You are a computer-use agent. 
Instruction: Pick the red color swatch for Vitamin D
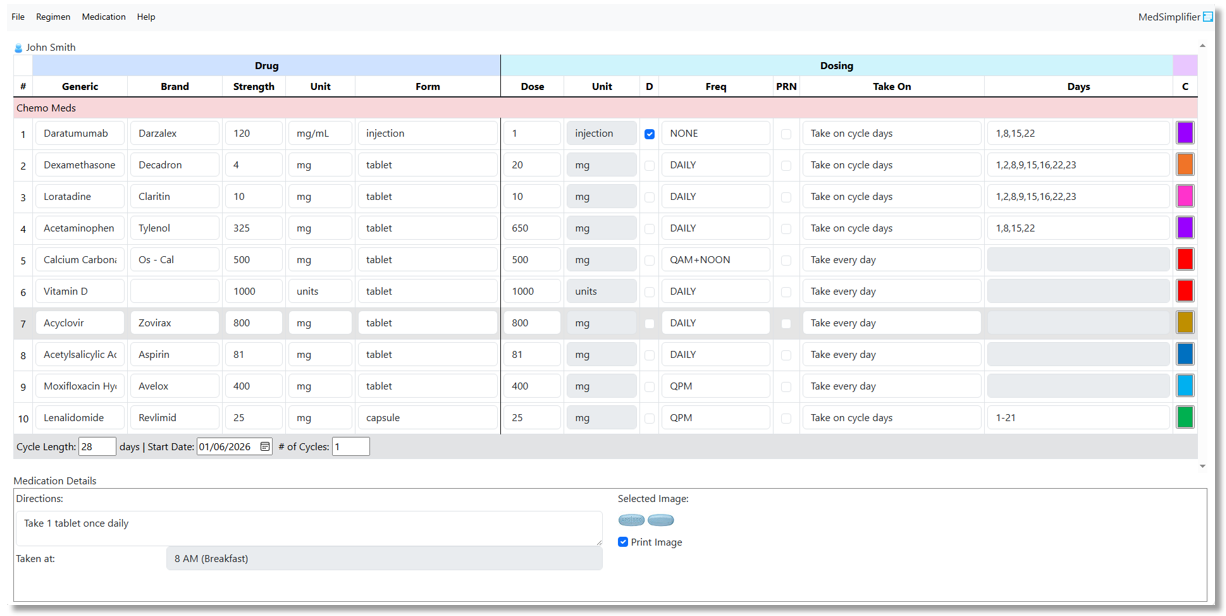pyautogui.click(x=1185, y=291)
